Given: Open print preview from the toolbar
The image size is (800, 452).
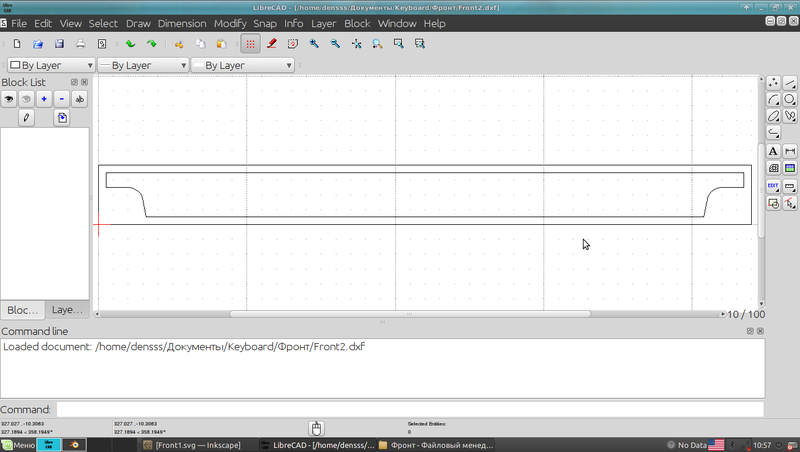Looking at the screenshot, I should click(102, 44).
